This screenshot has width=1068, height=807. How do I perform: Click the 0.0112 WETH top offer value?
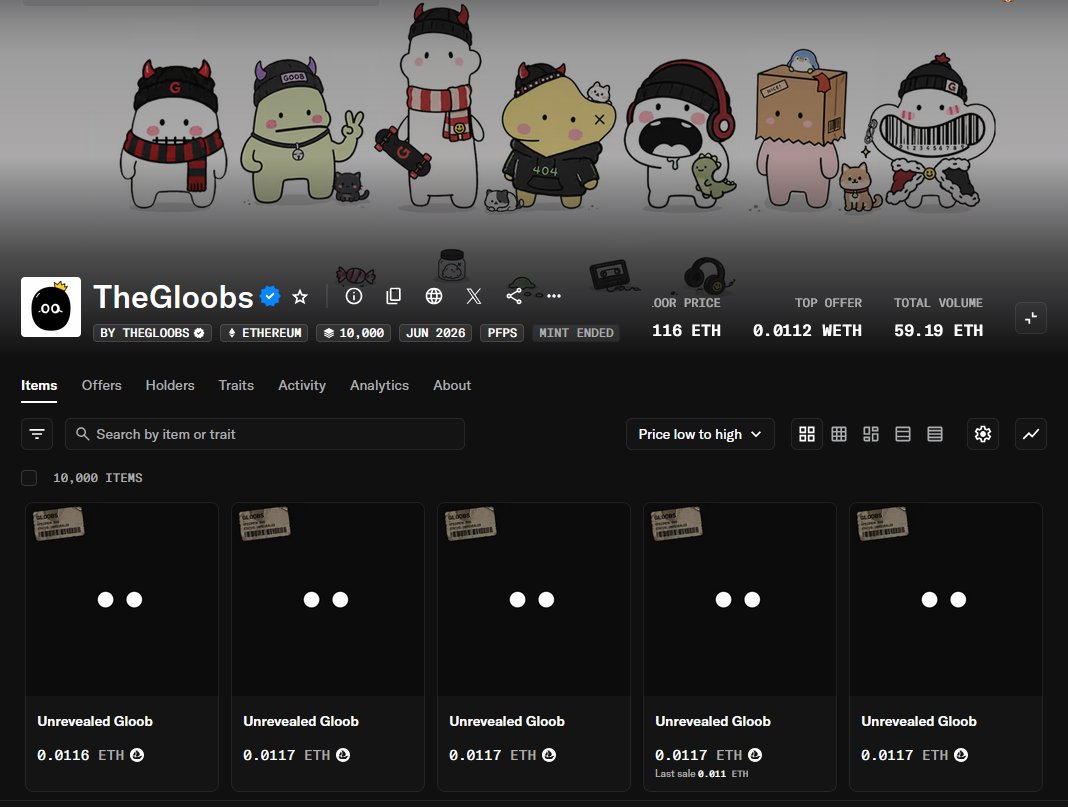pyautogui.click(x=807, y=330)
